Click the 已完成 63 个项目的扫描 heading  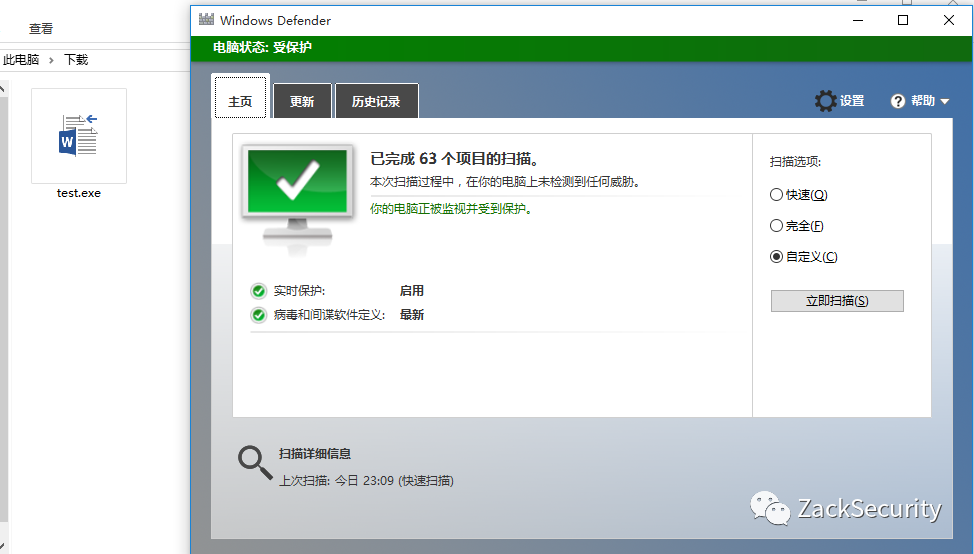[454, 159]
